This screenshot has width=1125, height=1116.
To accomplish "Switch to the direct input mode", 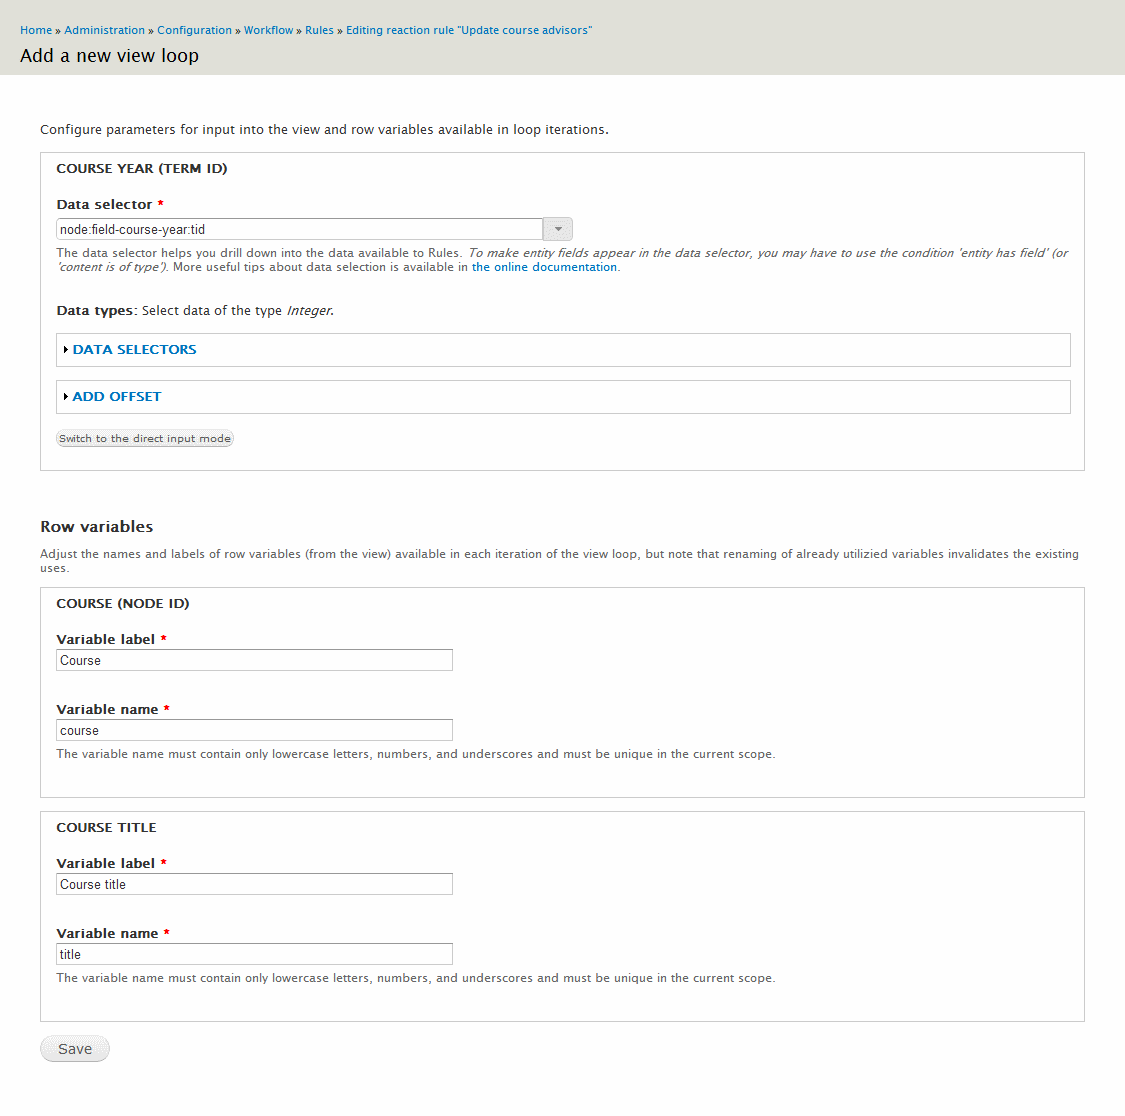I will tap(144, 438).
